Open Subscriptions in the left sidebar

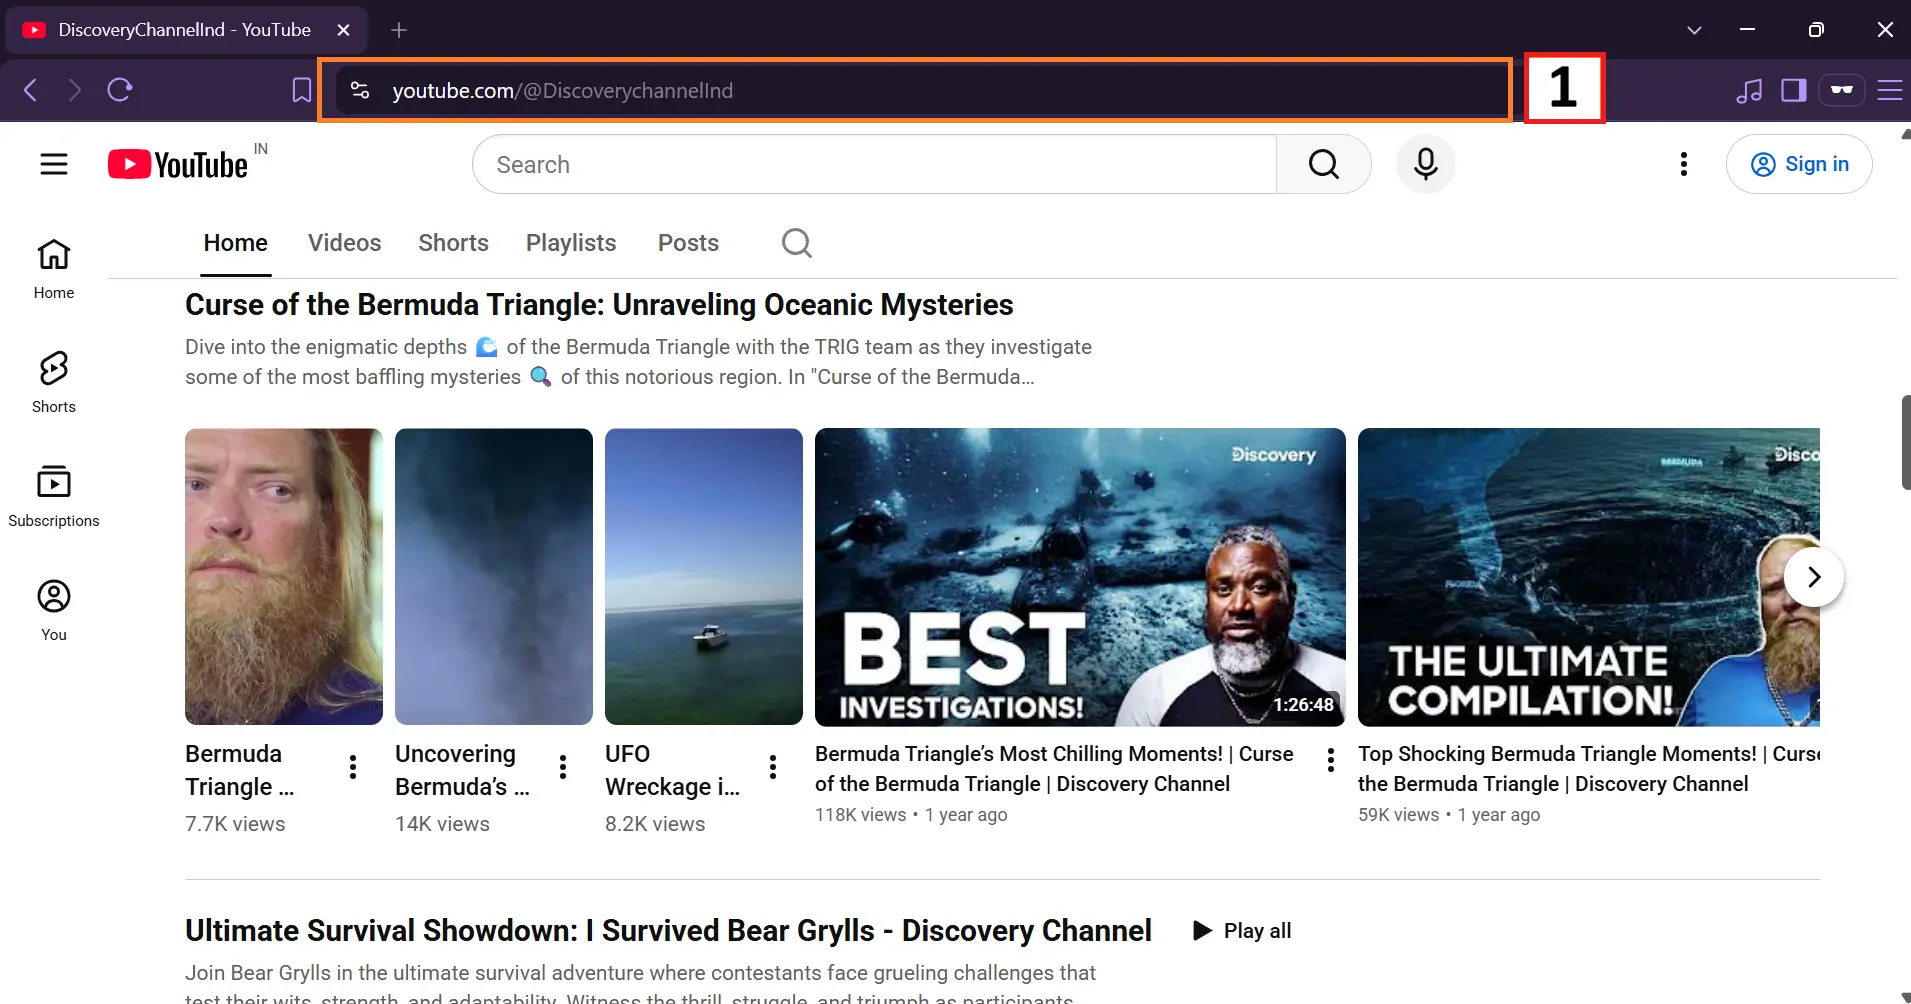(x=54, y=496)
